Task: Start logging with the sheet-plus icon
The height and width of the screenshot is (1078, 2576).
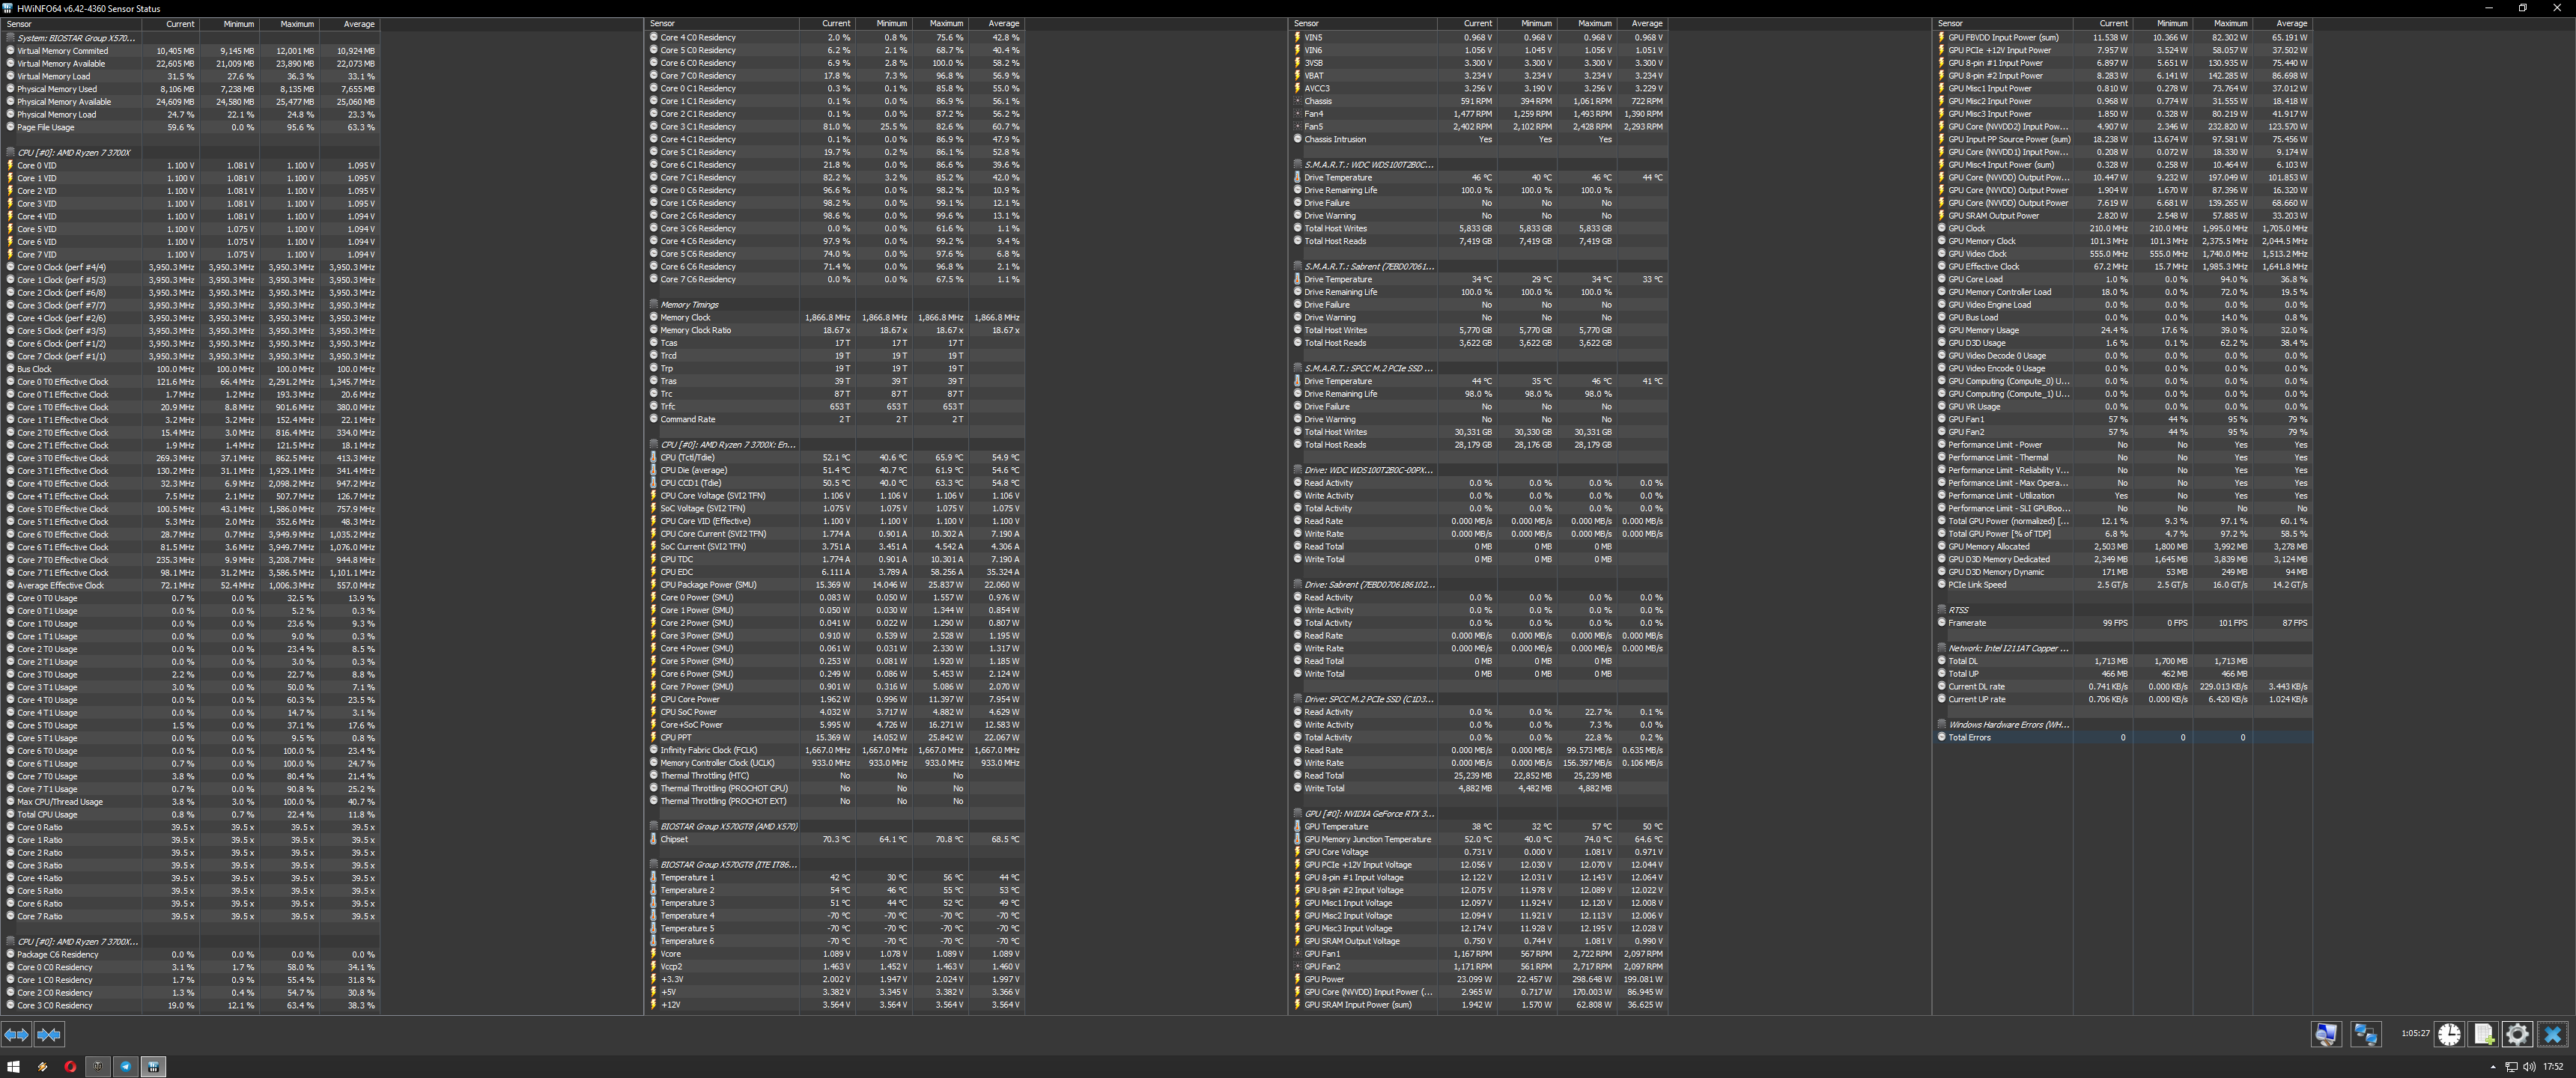Action: [2483, 1035]
